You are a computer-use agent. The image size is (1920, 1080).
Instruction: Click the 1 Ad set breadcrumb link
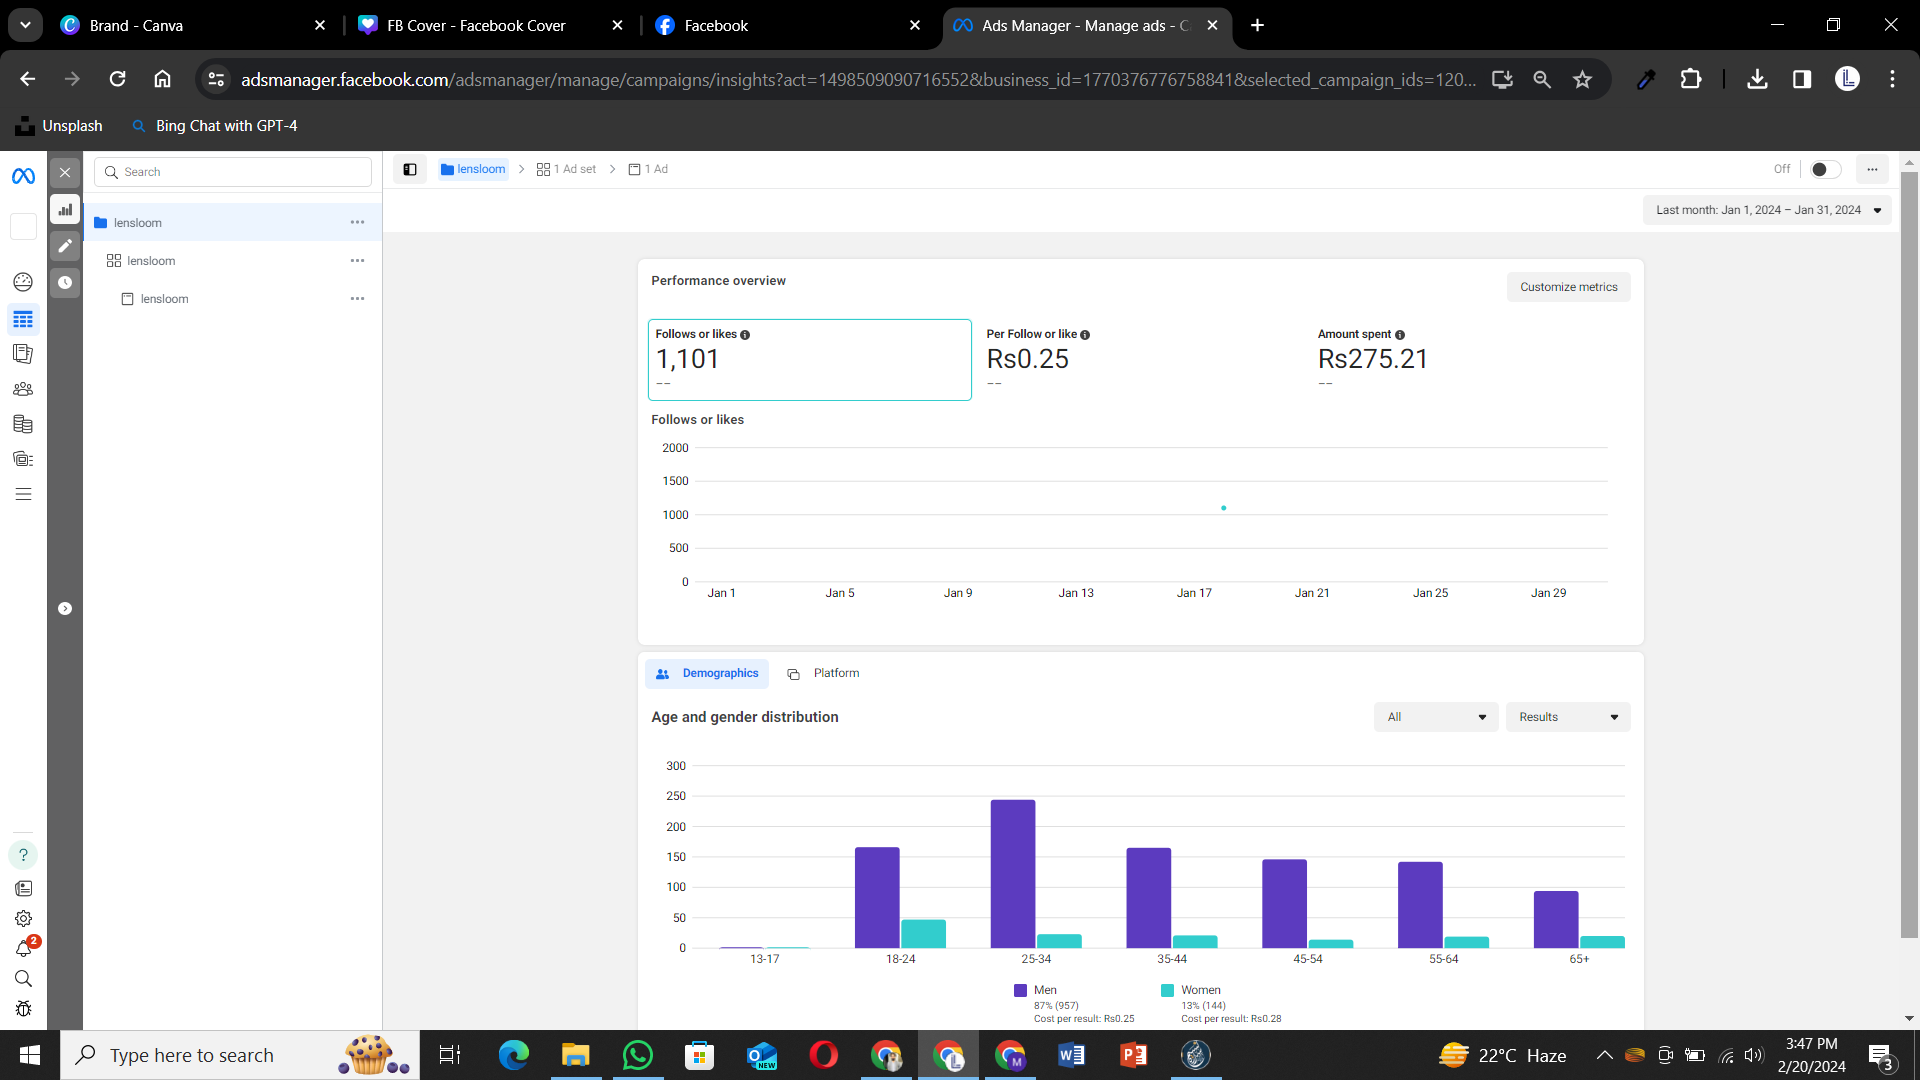(567, 169)
